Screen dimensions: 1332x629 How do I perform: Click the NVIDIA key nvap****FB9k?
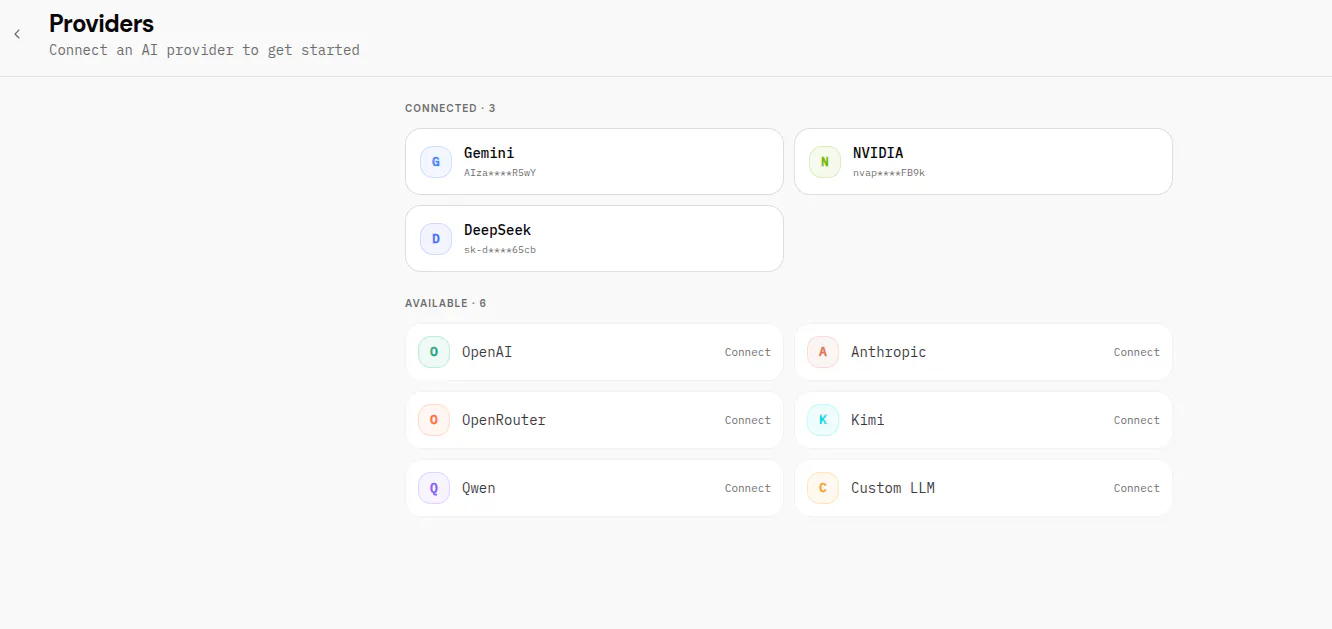pyautogui.click(x=889, y=173)
